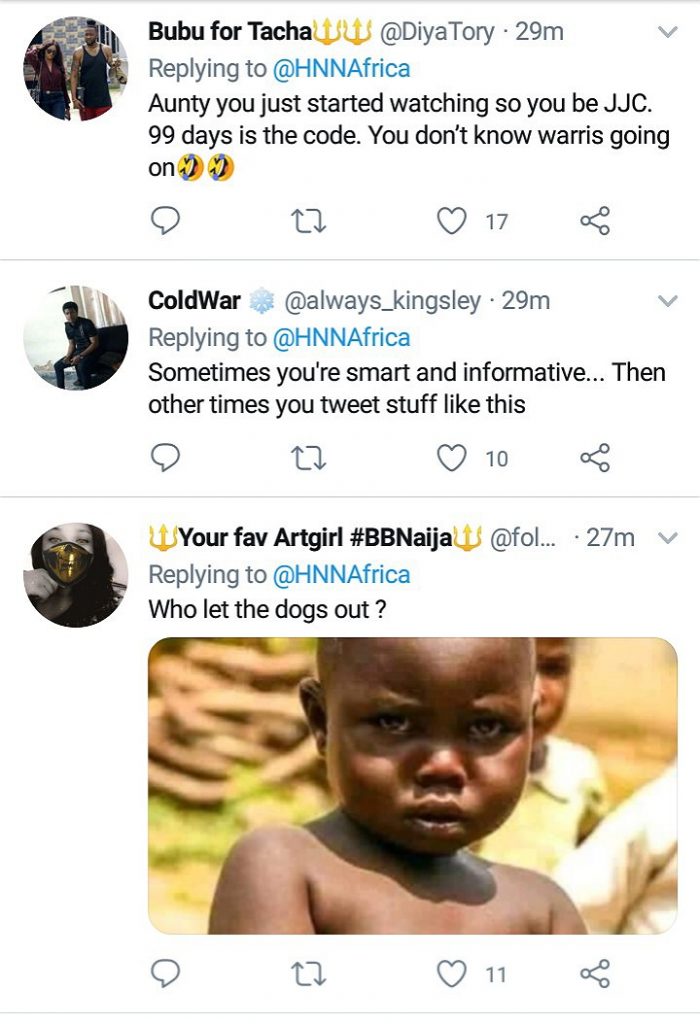Share the Artgirl tweet
Viewport: 700px width, 1024px height.
[594, 973]
